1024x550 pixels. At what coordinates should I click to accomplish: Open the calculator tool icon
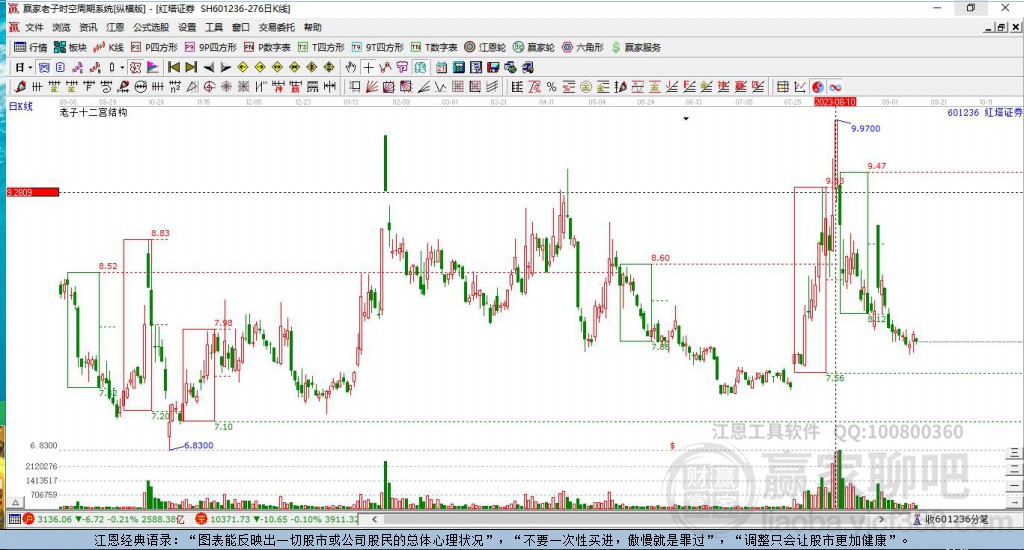[458, 67]
